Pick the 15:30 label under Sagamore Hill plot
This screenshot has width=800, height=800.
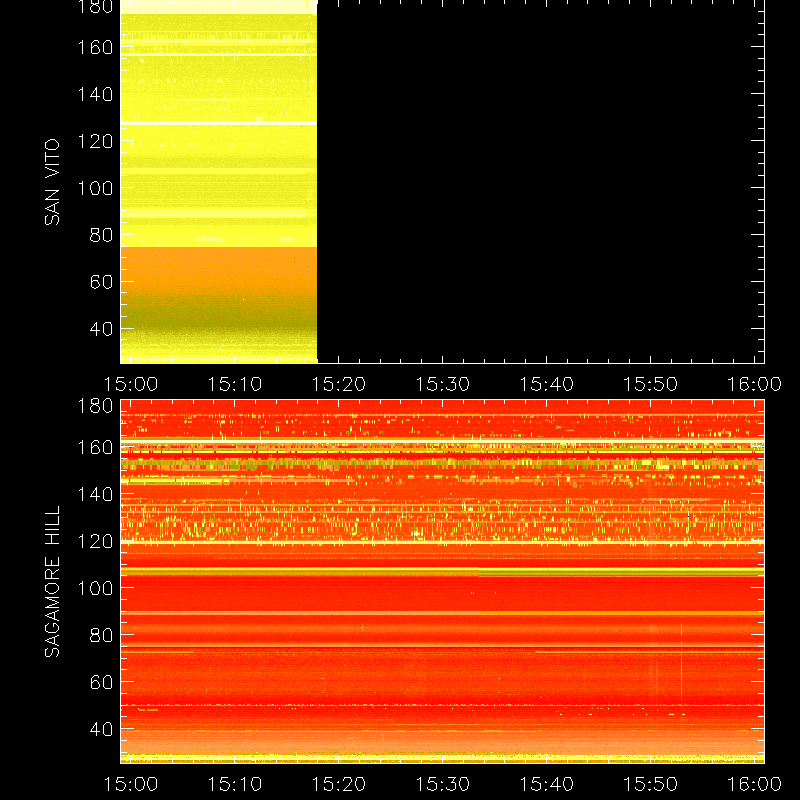click(x=442, y=784)
